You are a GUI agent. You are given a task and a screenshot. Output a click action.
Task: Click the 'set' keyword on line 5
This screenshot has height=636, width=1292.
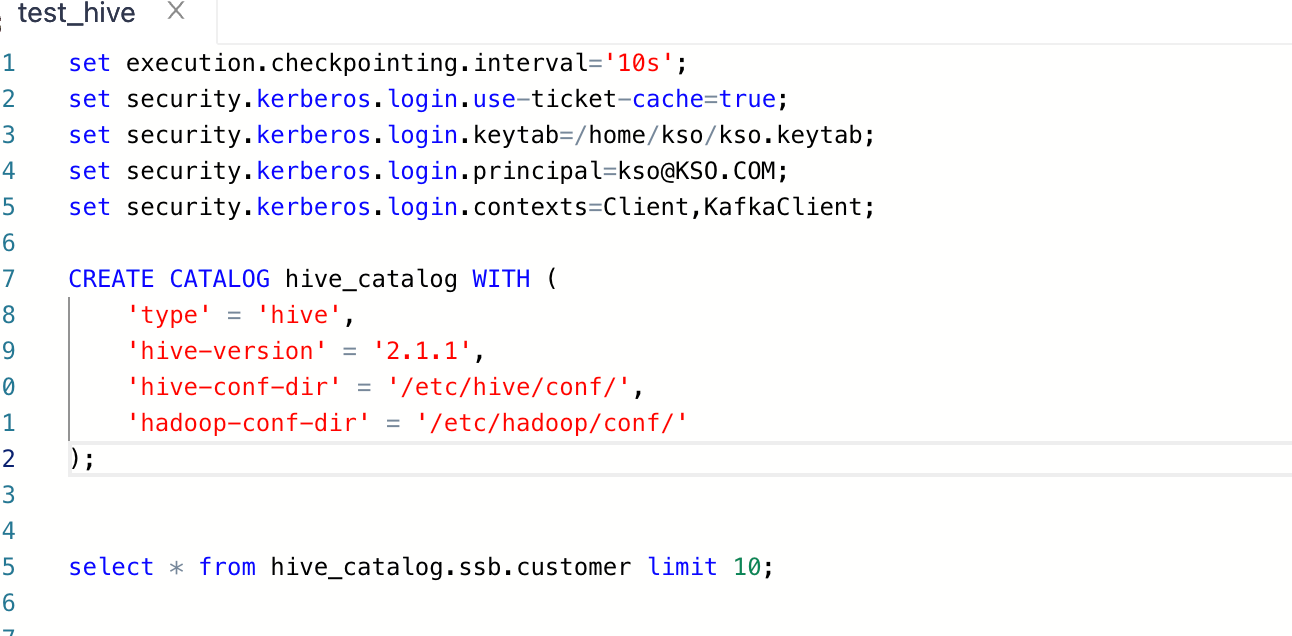click(90, 207)
